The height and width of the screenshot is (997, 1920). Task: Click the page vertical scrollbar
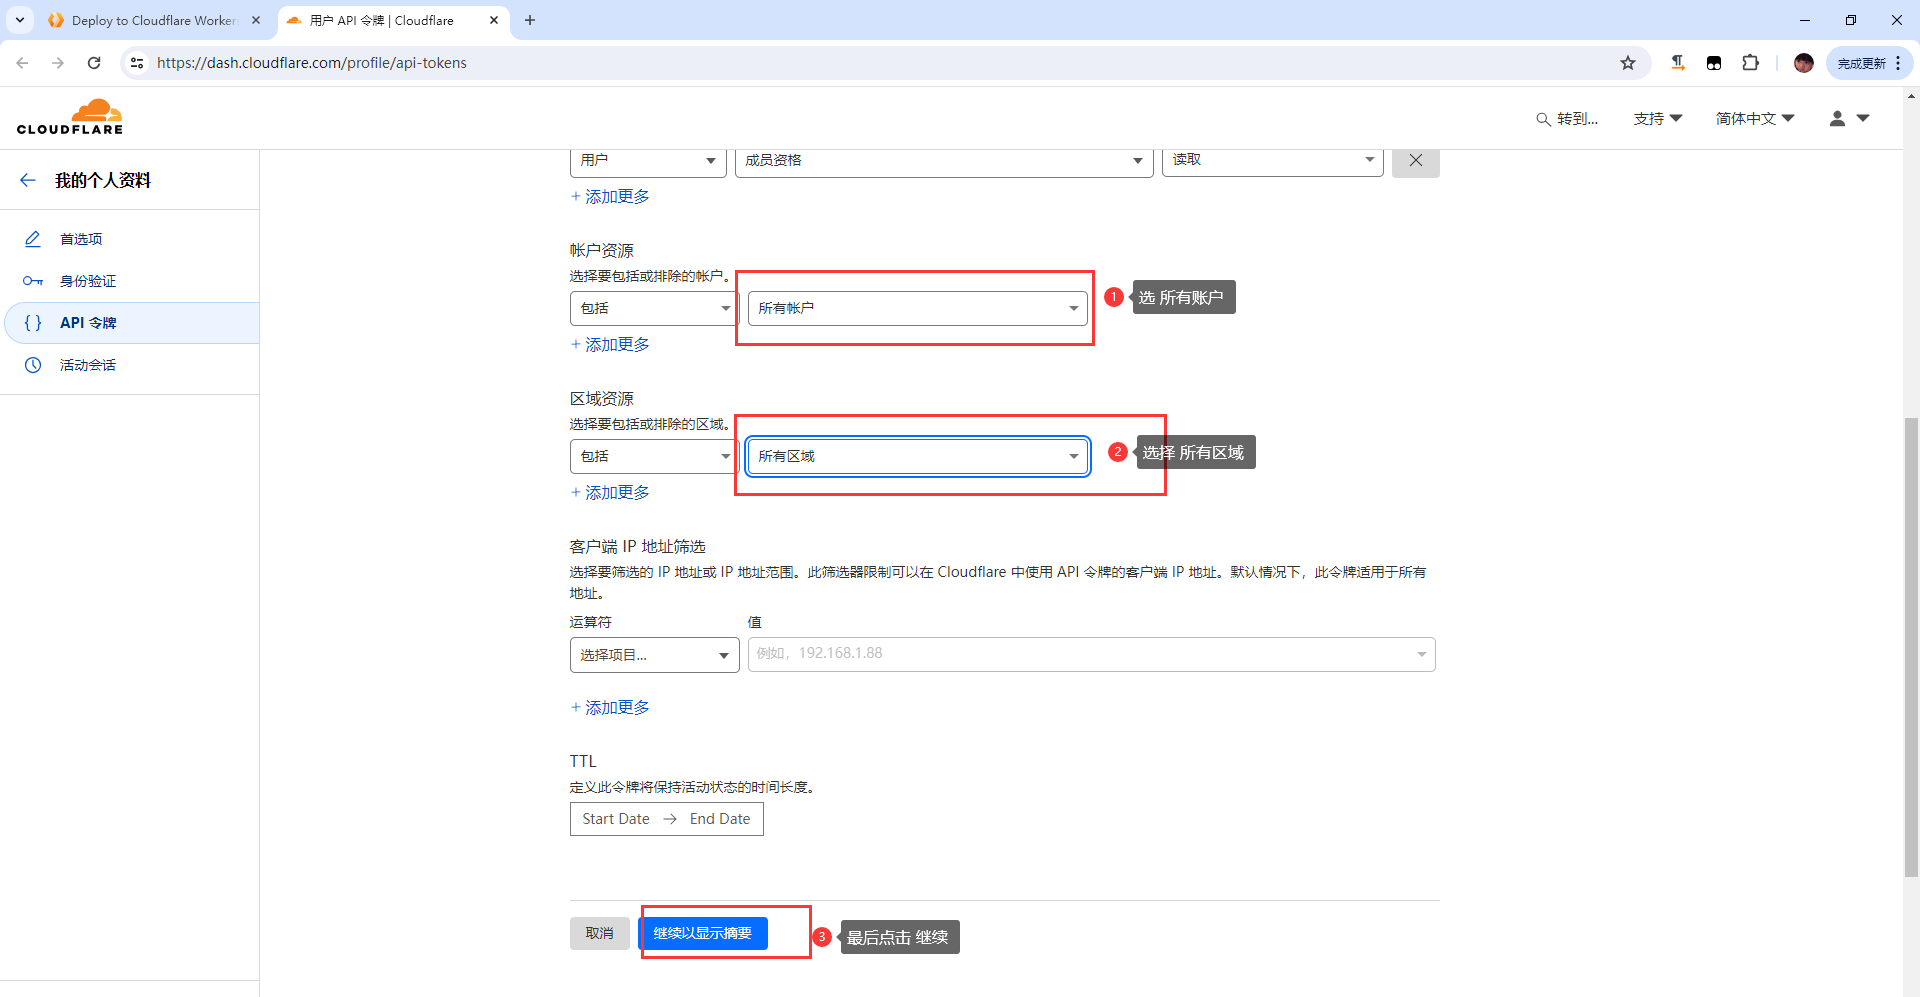point(1911,648)
